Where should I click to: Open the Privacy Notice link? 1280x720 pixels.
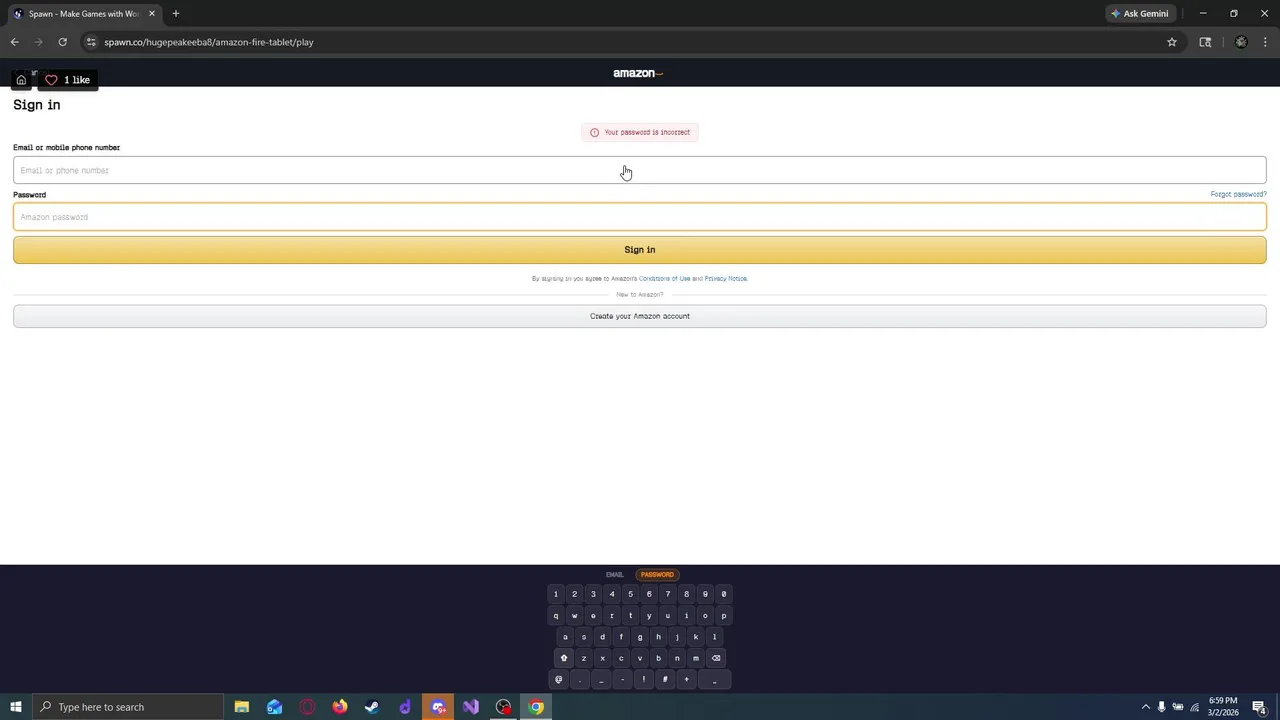[x=725, y=279]
